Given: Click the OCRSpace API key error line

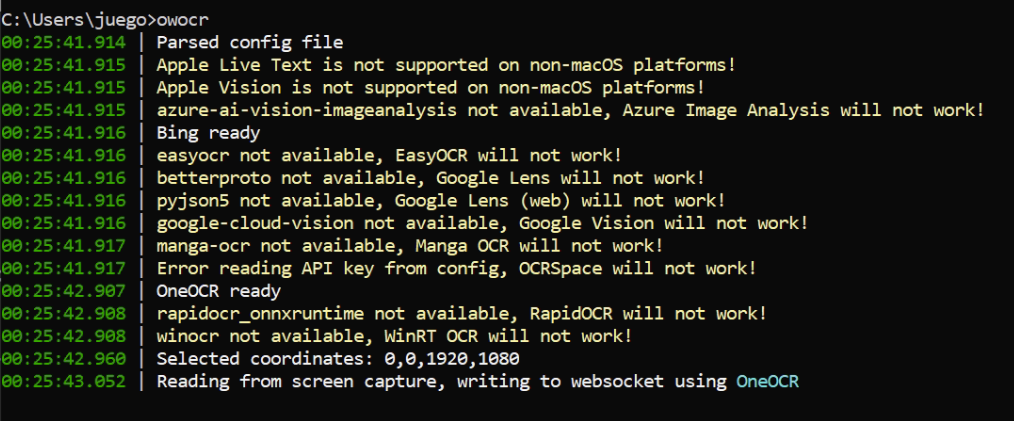Looking at the screenshot, I should pyautogui.click(x=457, y=268).
